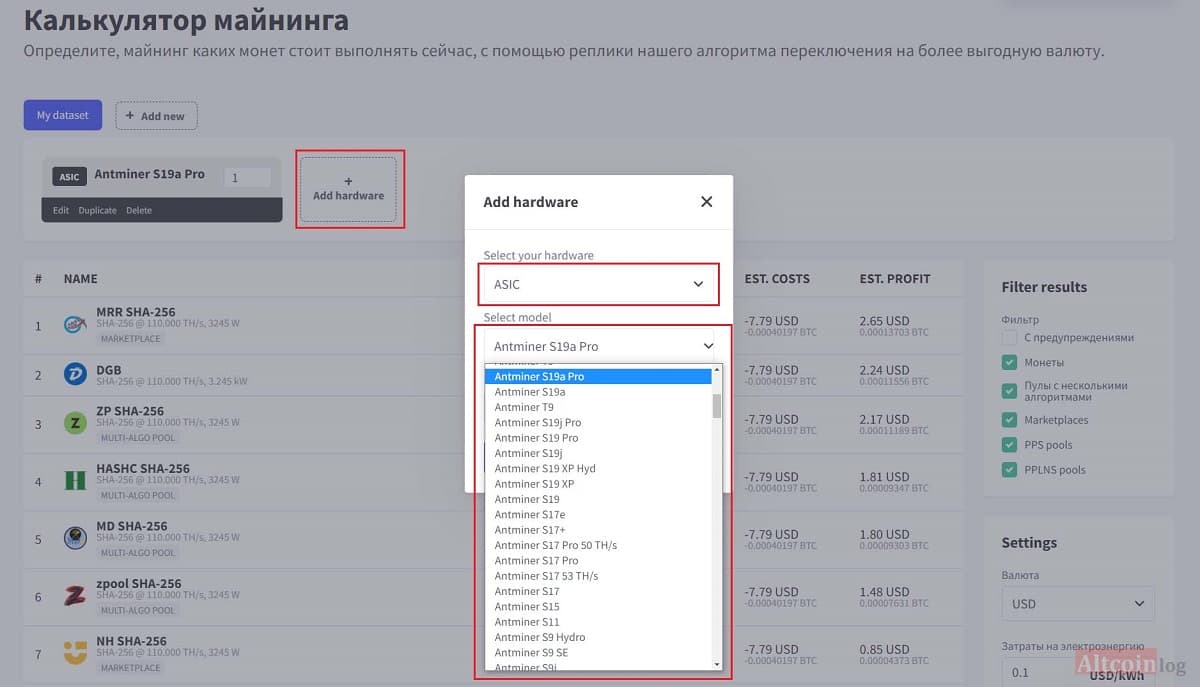Image resolution: width=1200 pixels, height=687 pixels.
Task: Click the electricity cost input field
Action: [x=1040, y=673]
